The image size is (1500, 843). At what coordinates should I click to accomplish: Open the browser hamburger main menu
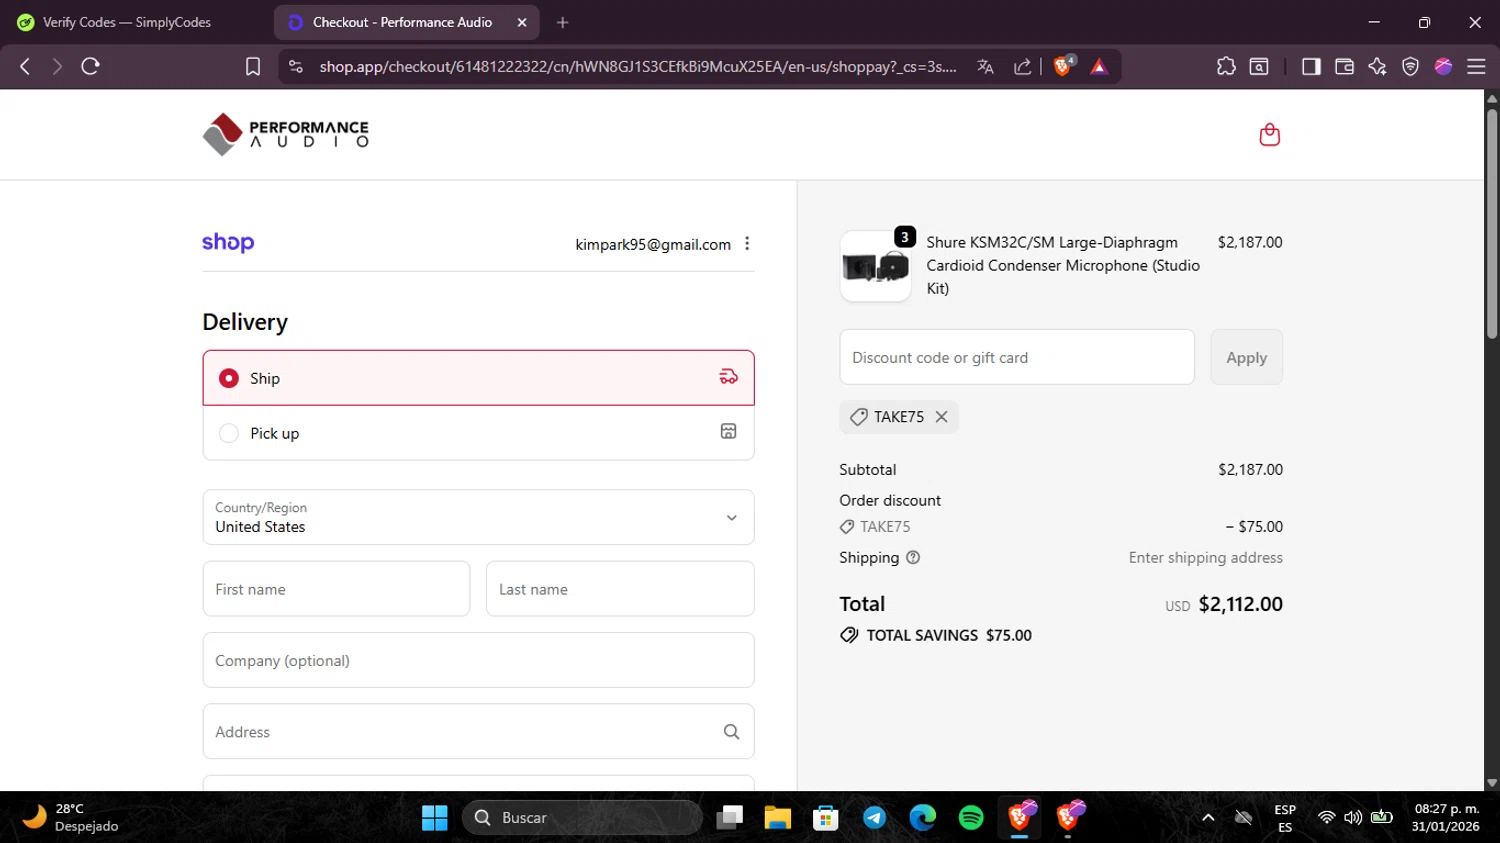(1476, 66)
